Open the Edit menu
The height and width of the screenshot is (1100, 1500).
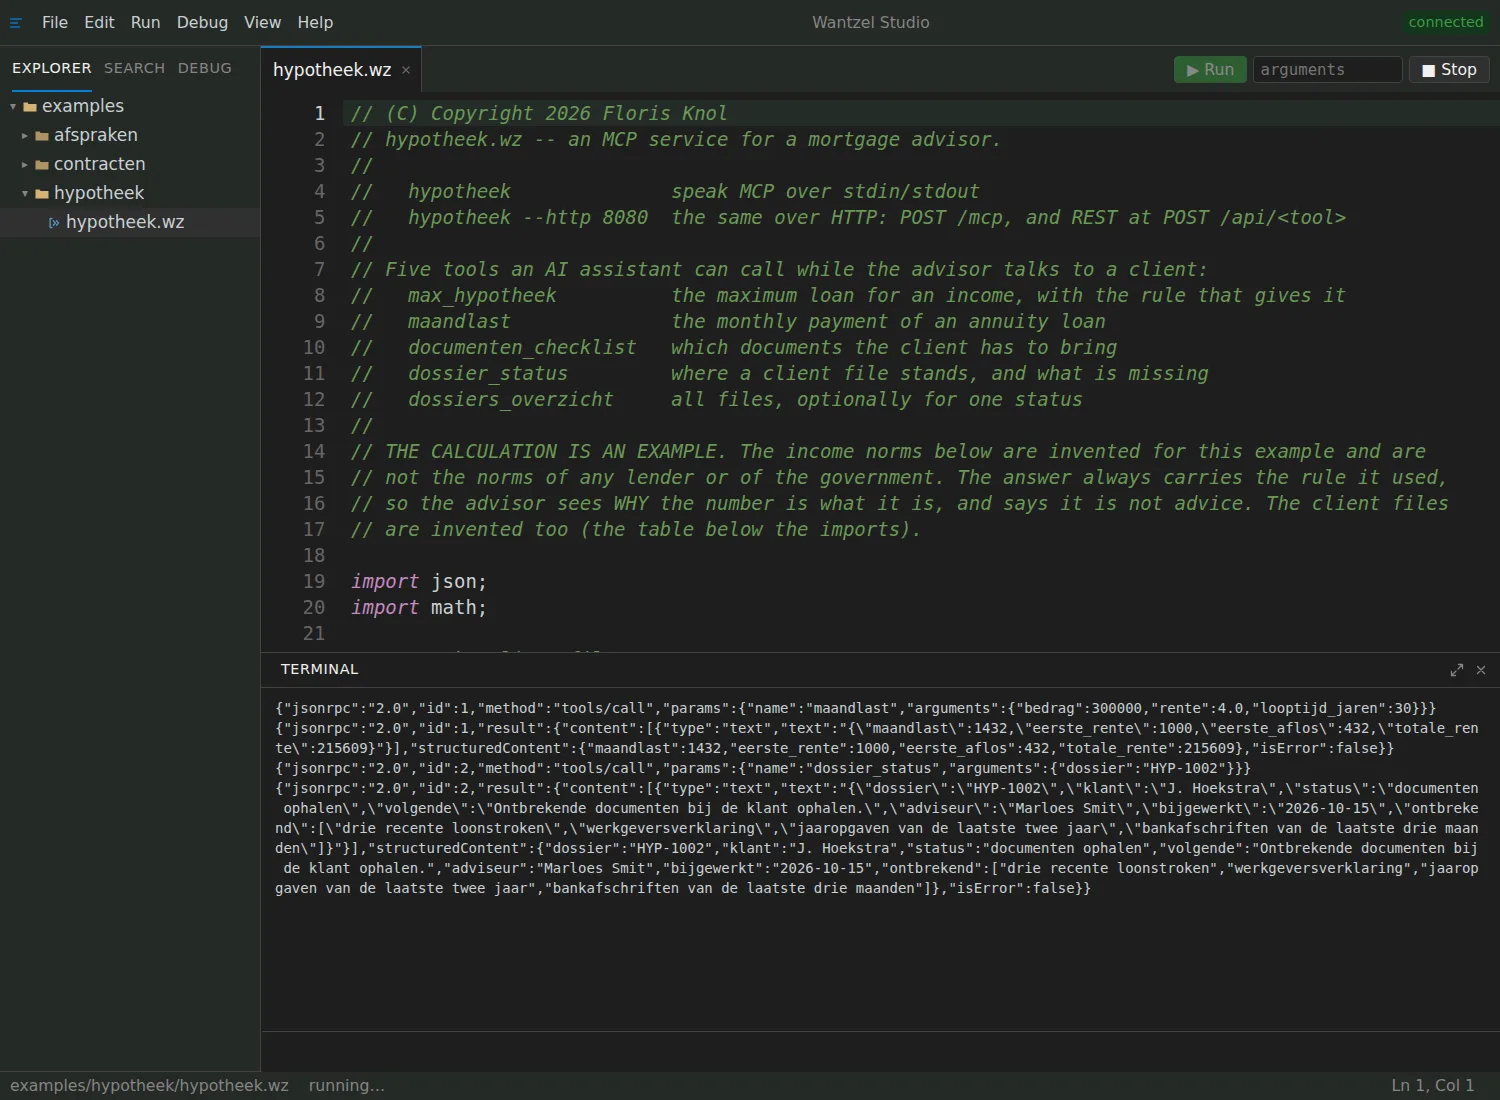tap(99, 22)
